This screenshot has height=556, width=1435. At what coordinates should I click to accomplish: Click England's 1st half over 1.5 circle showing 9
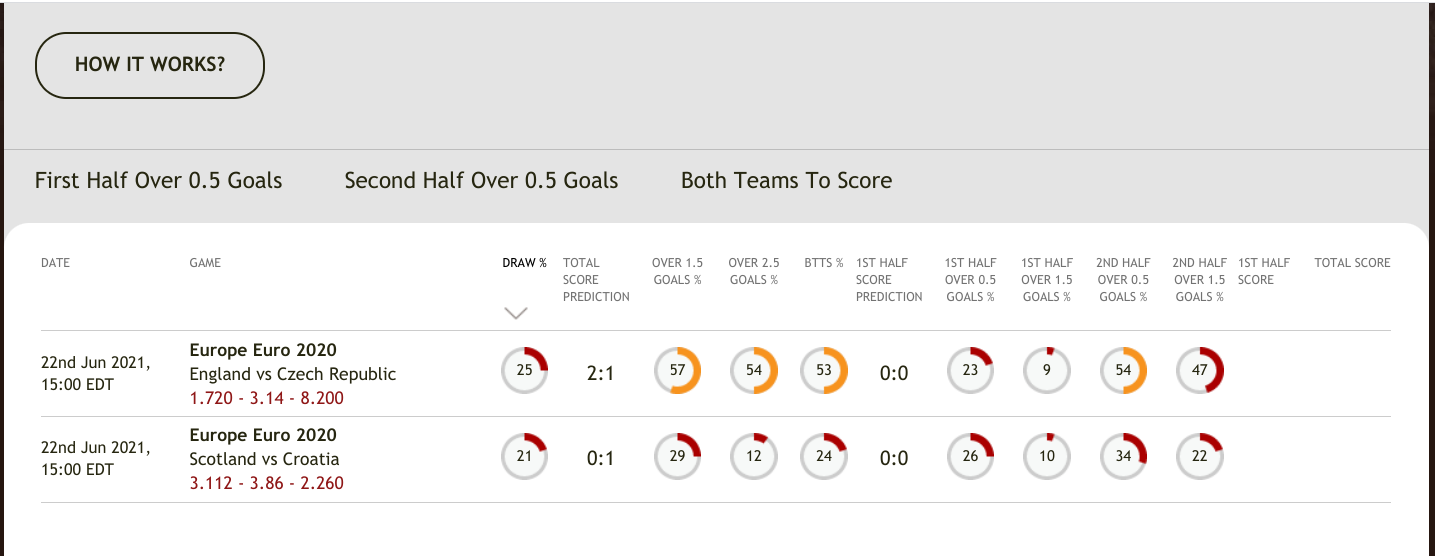coord(1047,370)
